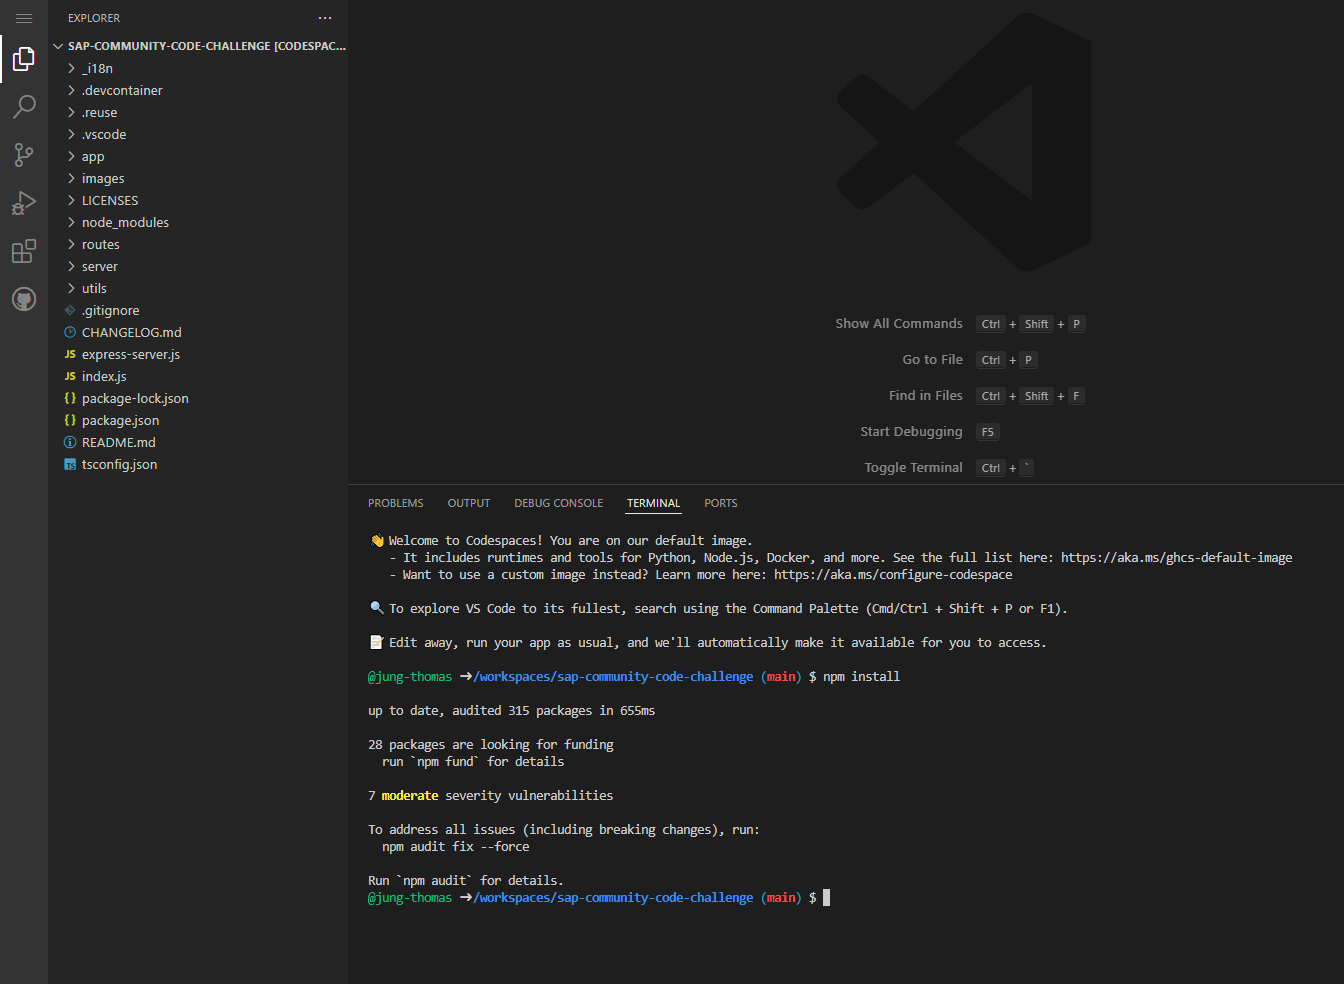Expand the app folder

(x=71, y=156)
